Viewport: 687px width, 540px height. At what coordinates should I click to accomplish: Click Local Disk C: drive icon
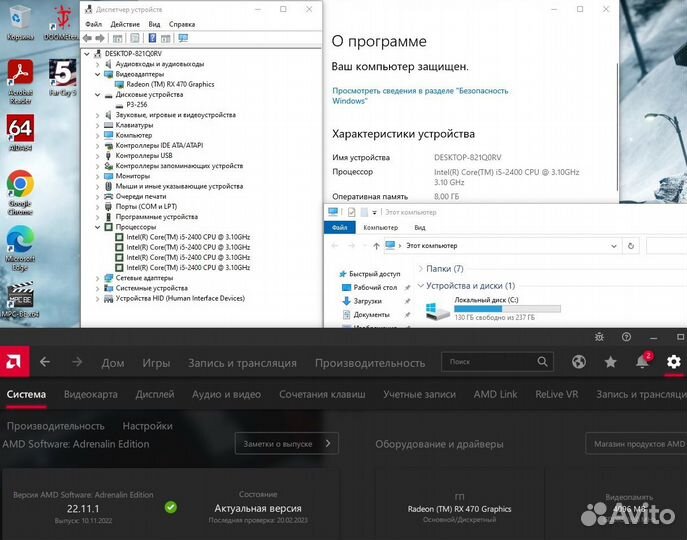438,311
